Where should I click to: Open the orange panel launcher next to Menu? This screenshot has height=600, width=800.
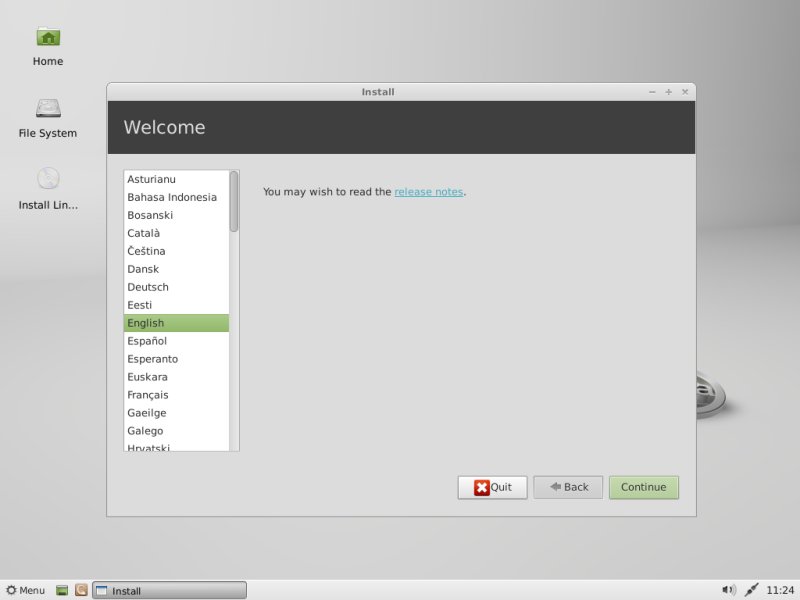coord(81,590)
